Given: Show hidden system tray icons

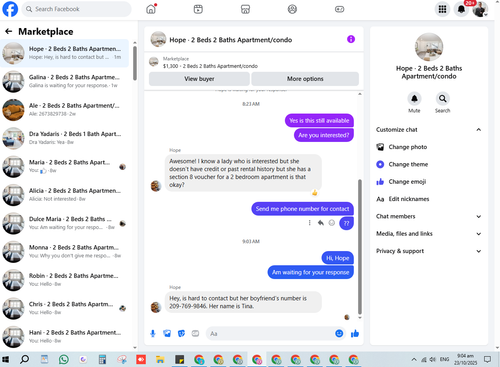Looking at the screenshot, I should click(x=414, y=359).
